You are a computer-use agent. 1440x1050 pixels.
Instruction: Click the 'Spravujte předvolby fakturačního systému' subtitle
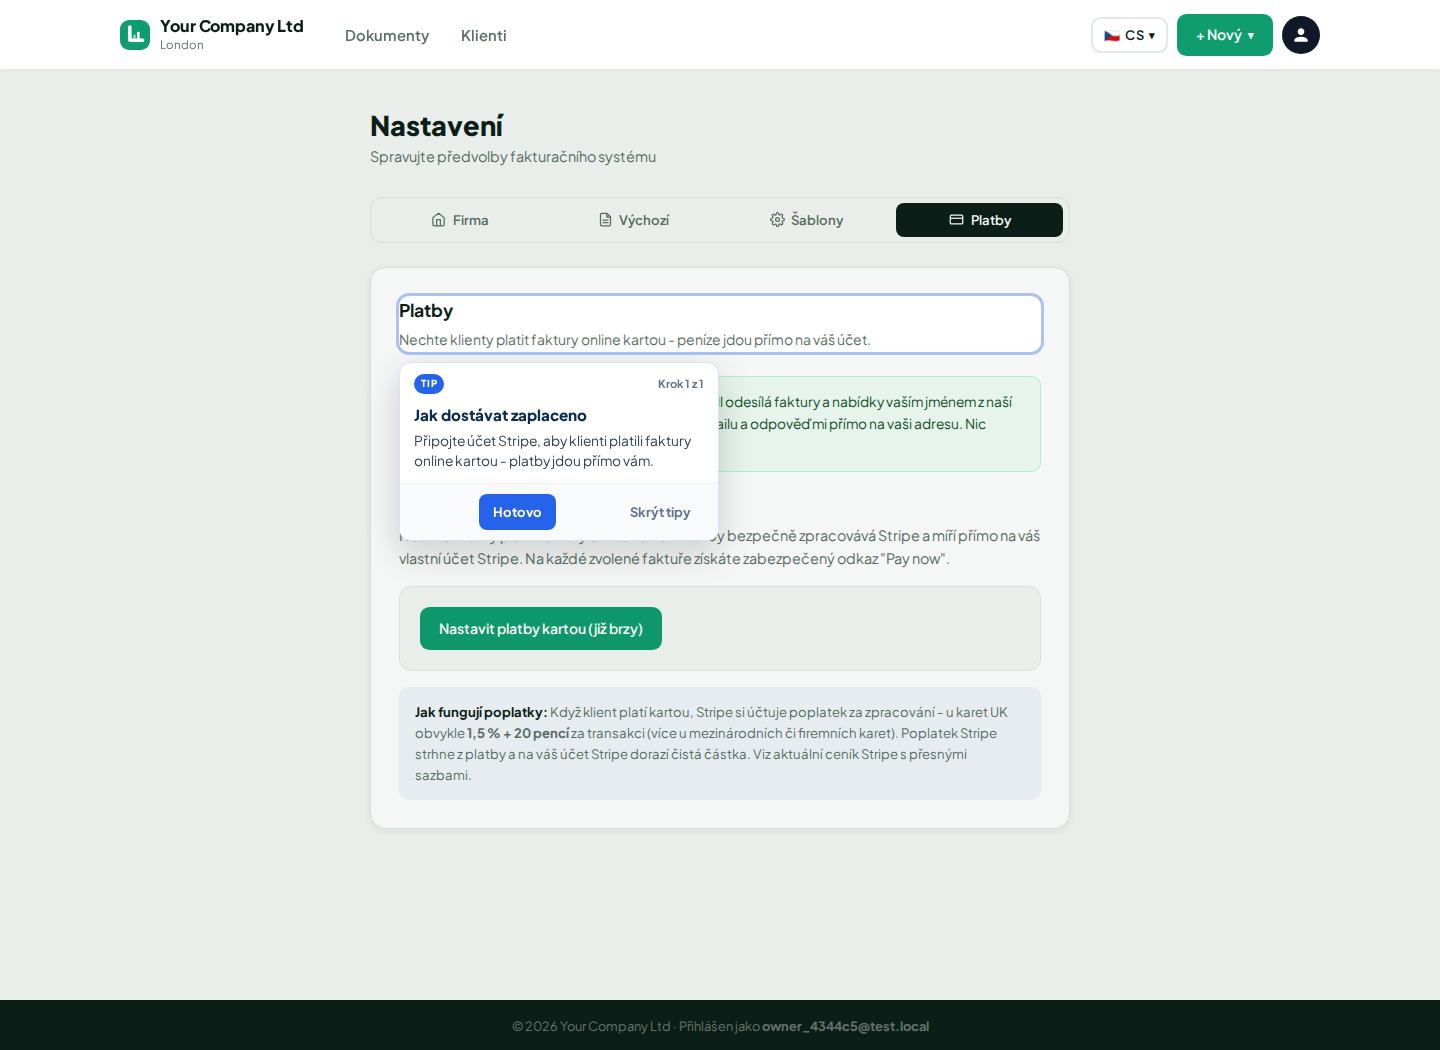coord(513,157)
